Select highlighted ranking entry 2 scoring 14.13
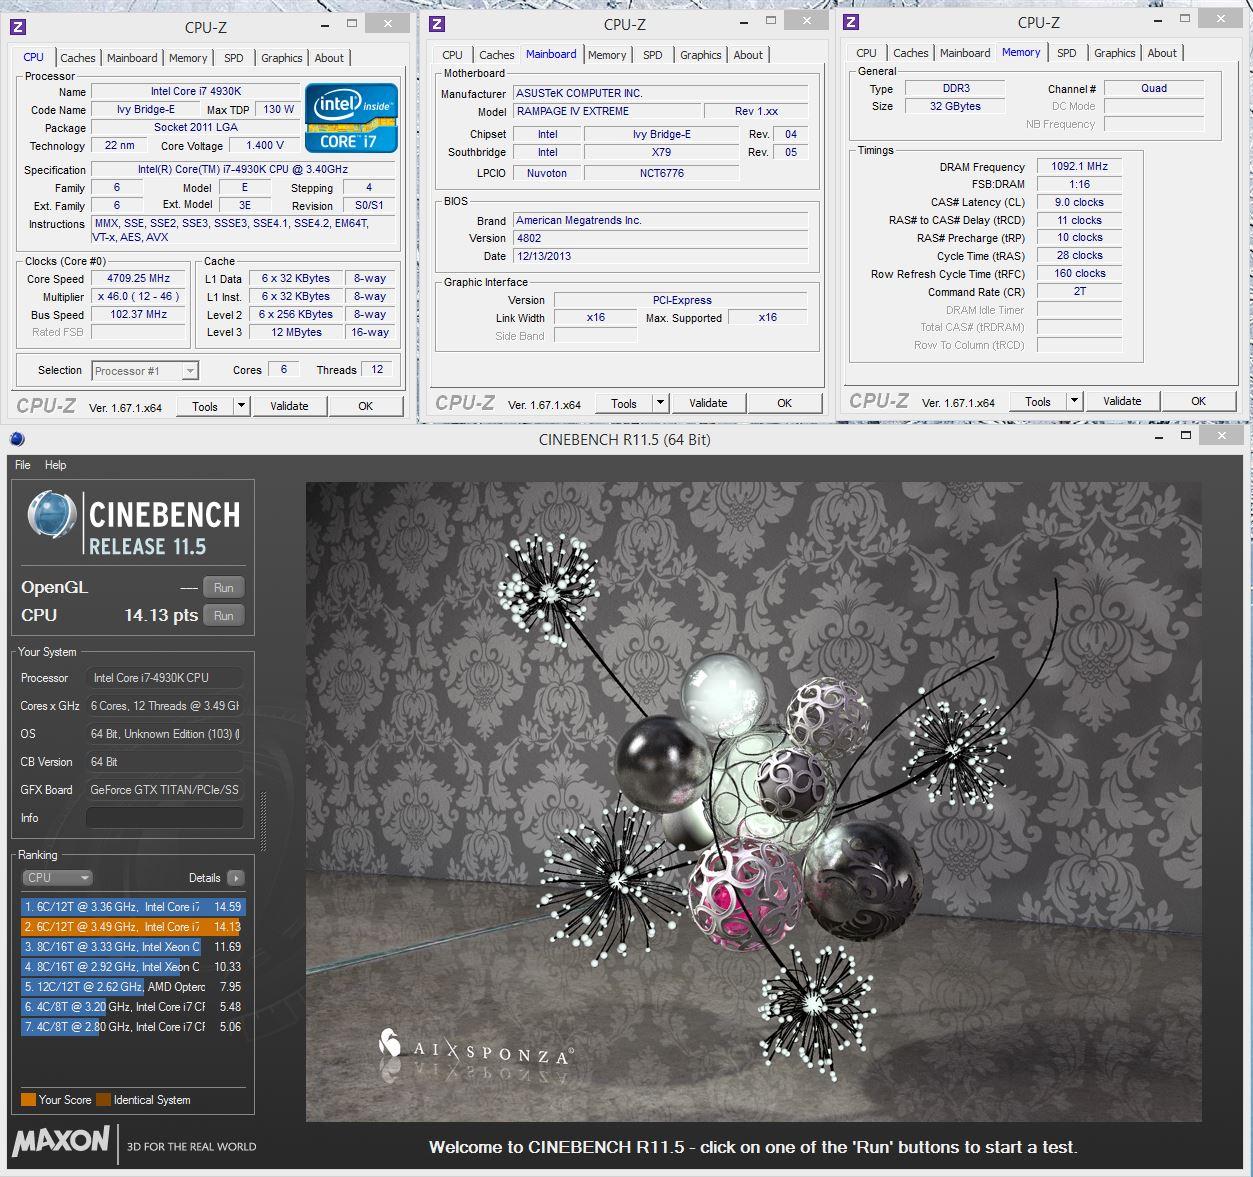This screenshot has height=1177, width=1253. click(132, 927)
